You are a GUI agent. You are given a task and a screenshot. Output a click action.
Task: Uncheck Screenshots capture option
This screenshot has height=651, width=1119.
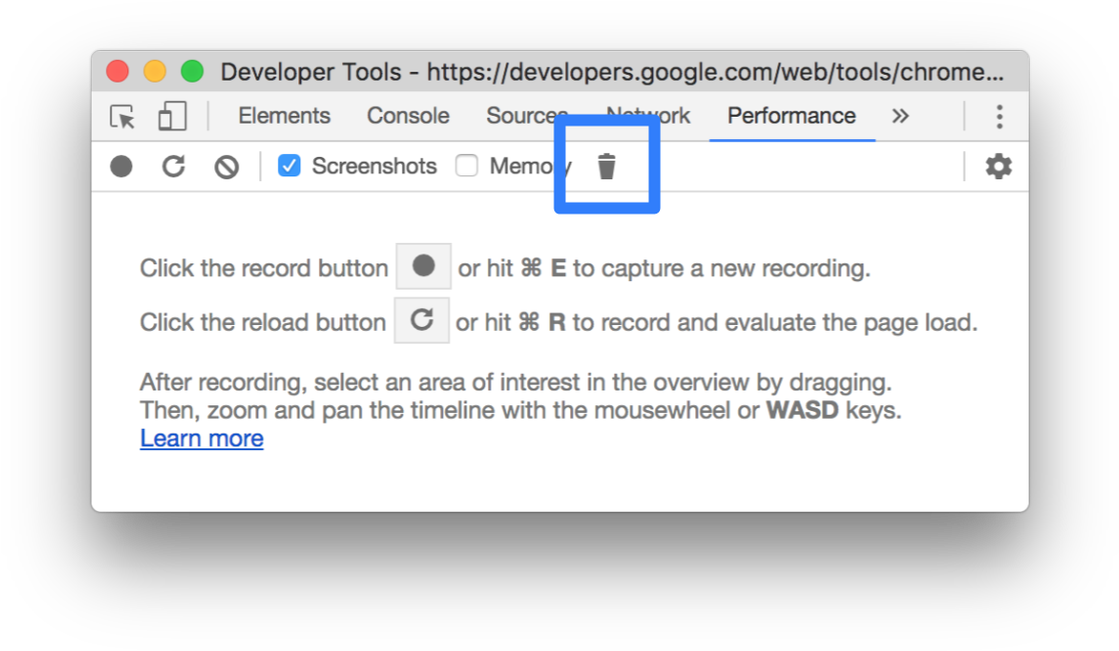pyautogui.click(x=290, y=166)
